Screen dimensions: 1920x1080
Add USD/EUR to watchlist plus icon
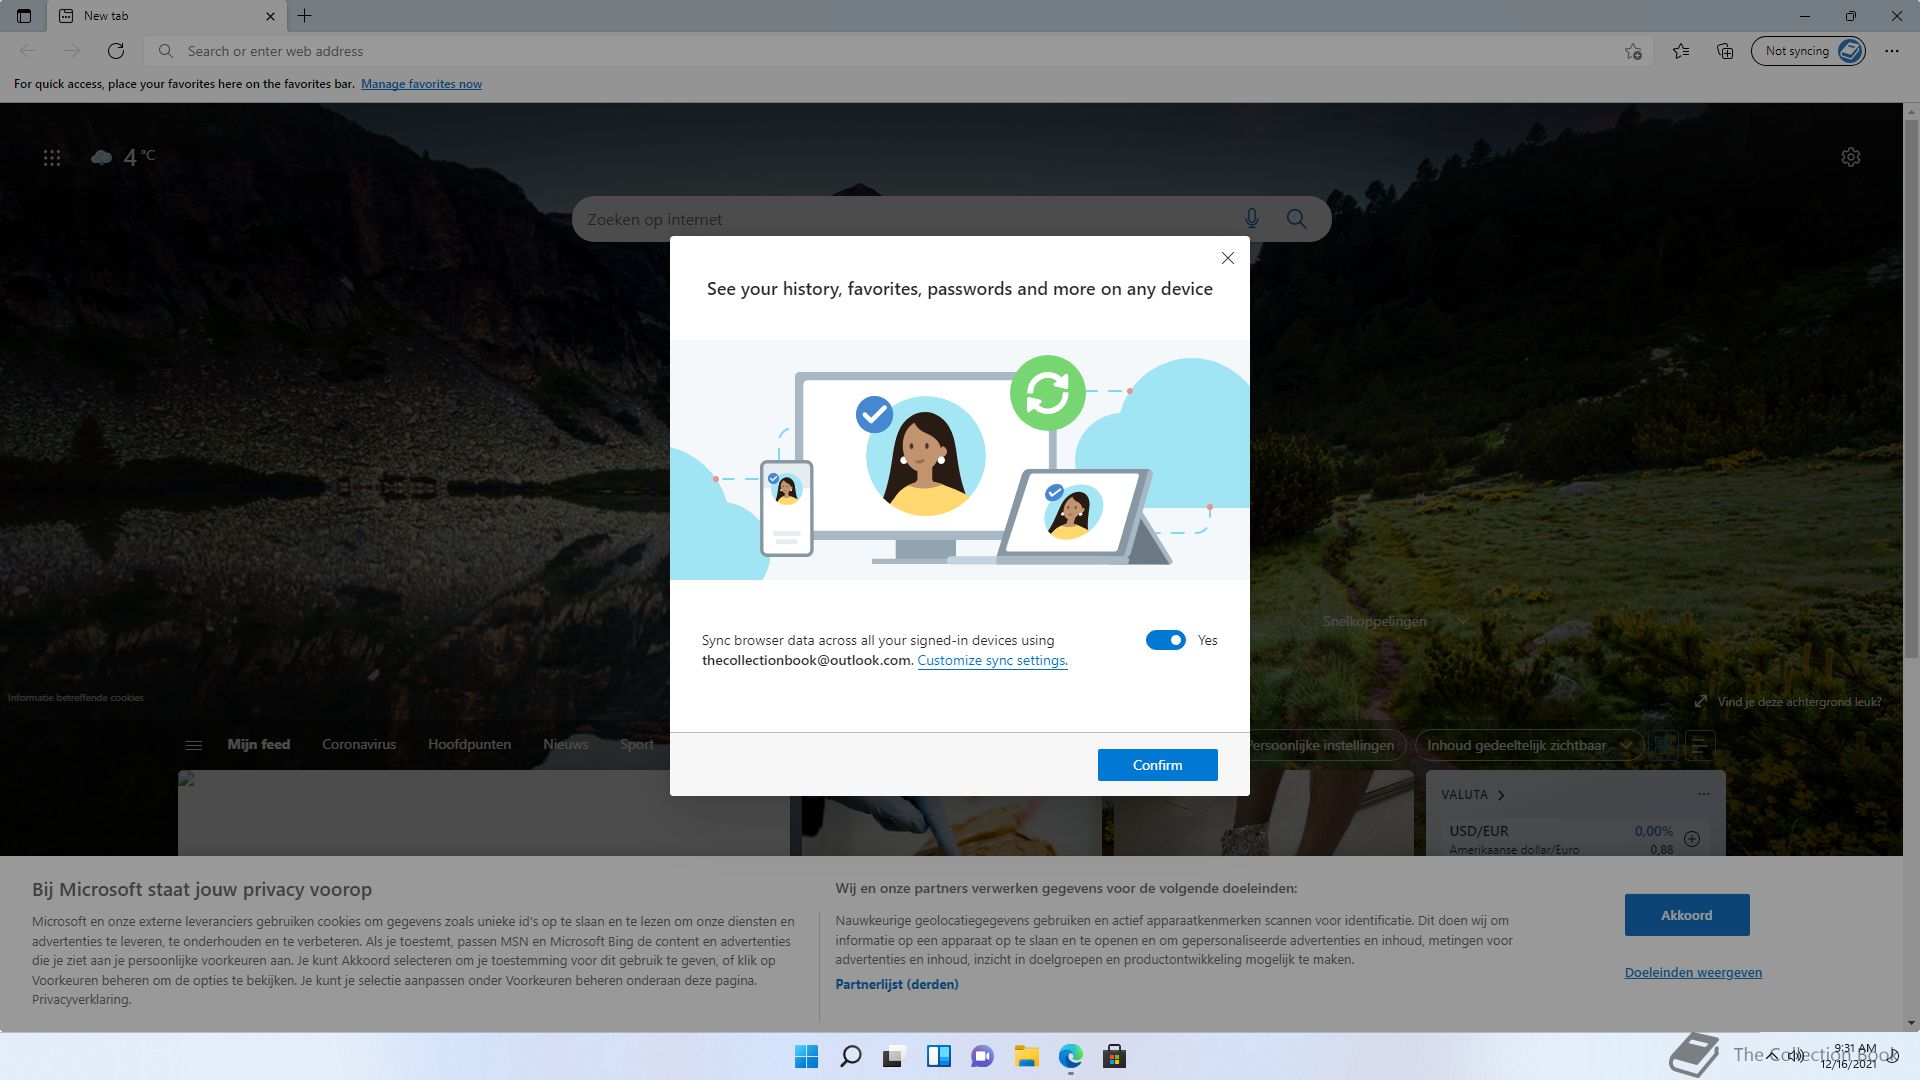[x=1692, y=839]
